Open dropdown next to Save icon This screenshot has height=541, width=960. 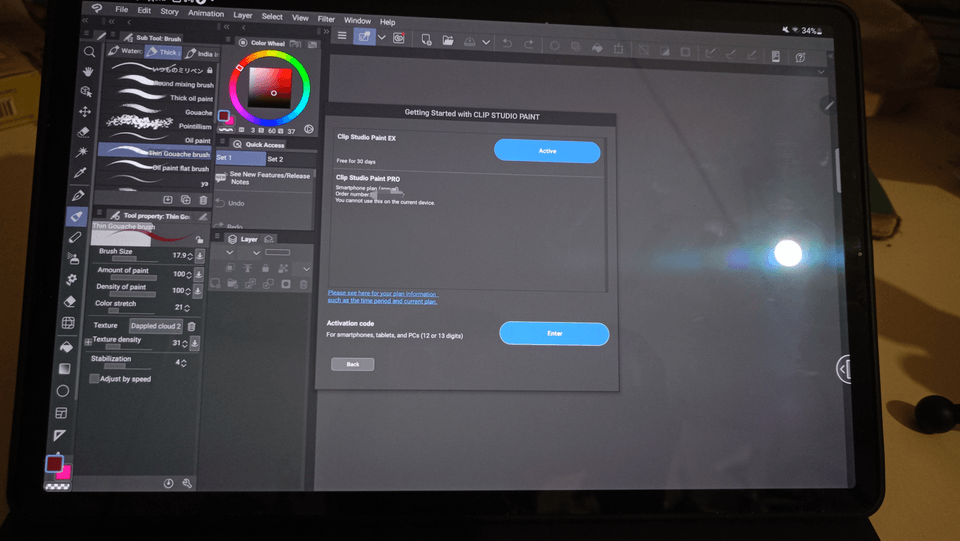click(x=486, y=42)
